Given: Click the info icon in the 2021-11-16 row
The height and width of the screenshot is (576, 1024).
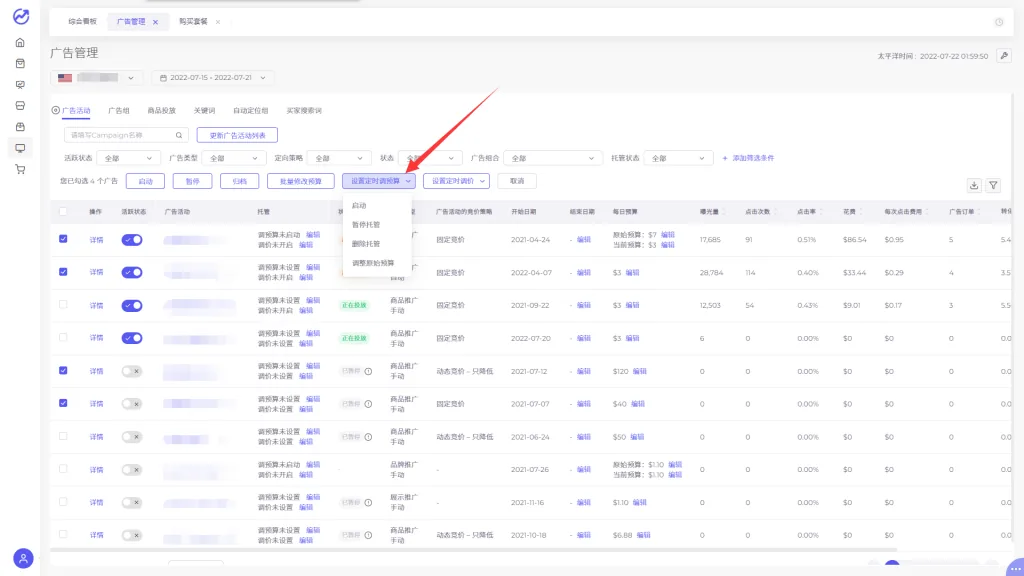Looking at the screenshot, I should coord(368,502).
